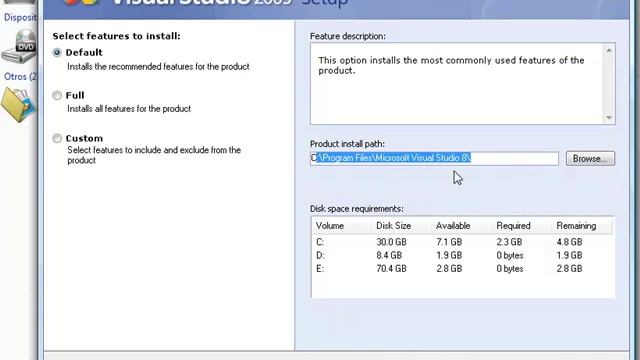640x360 pixels.
Task: Click the product install path field
Action: (434, 158)
